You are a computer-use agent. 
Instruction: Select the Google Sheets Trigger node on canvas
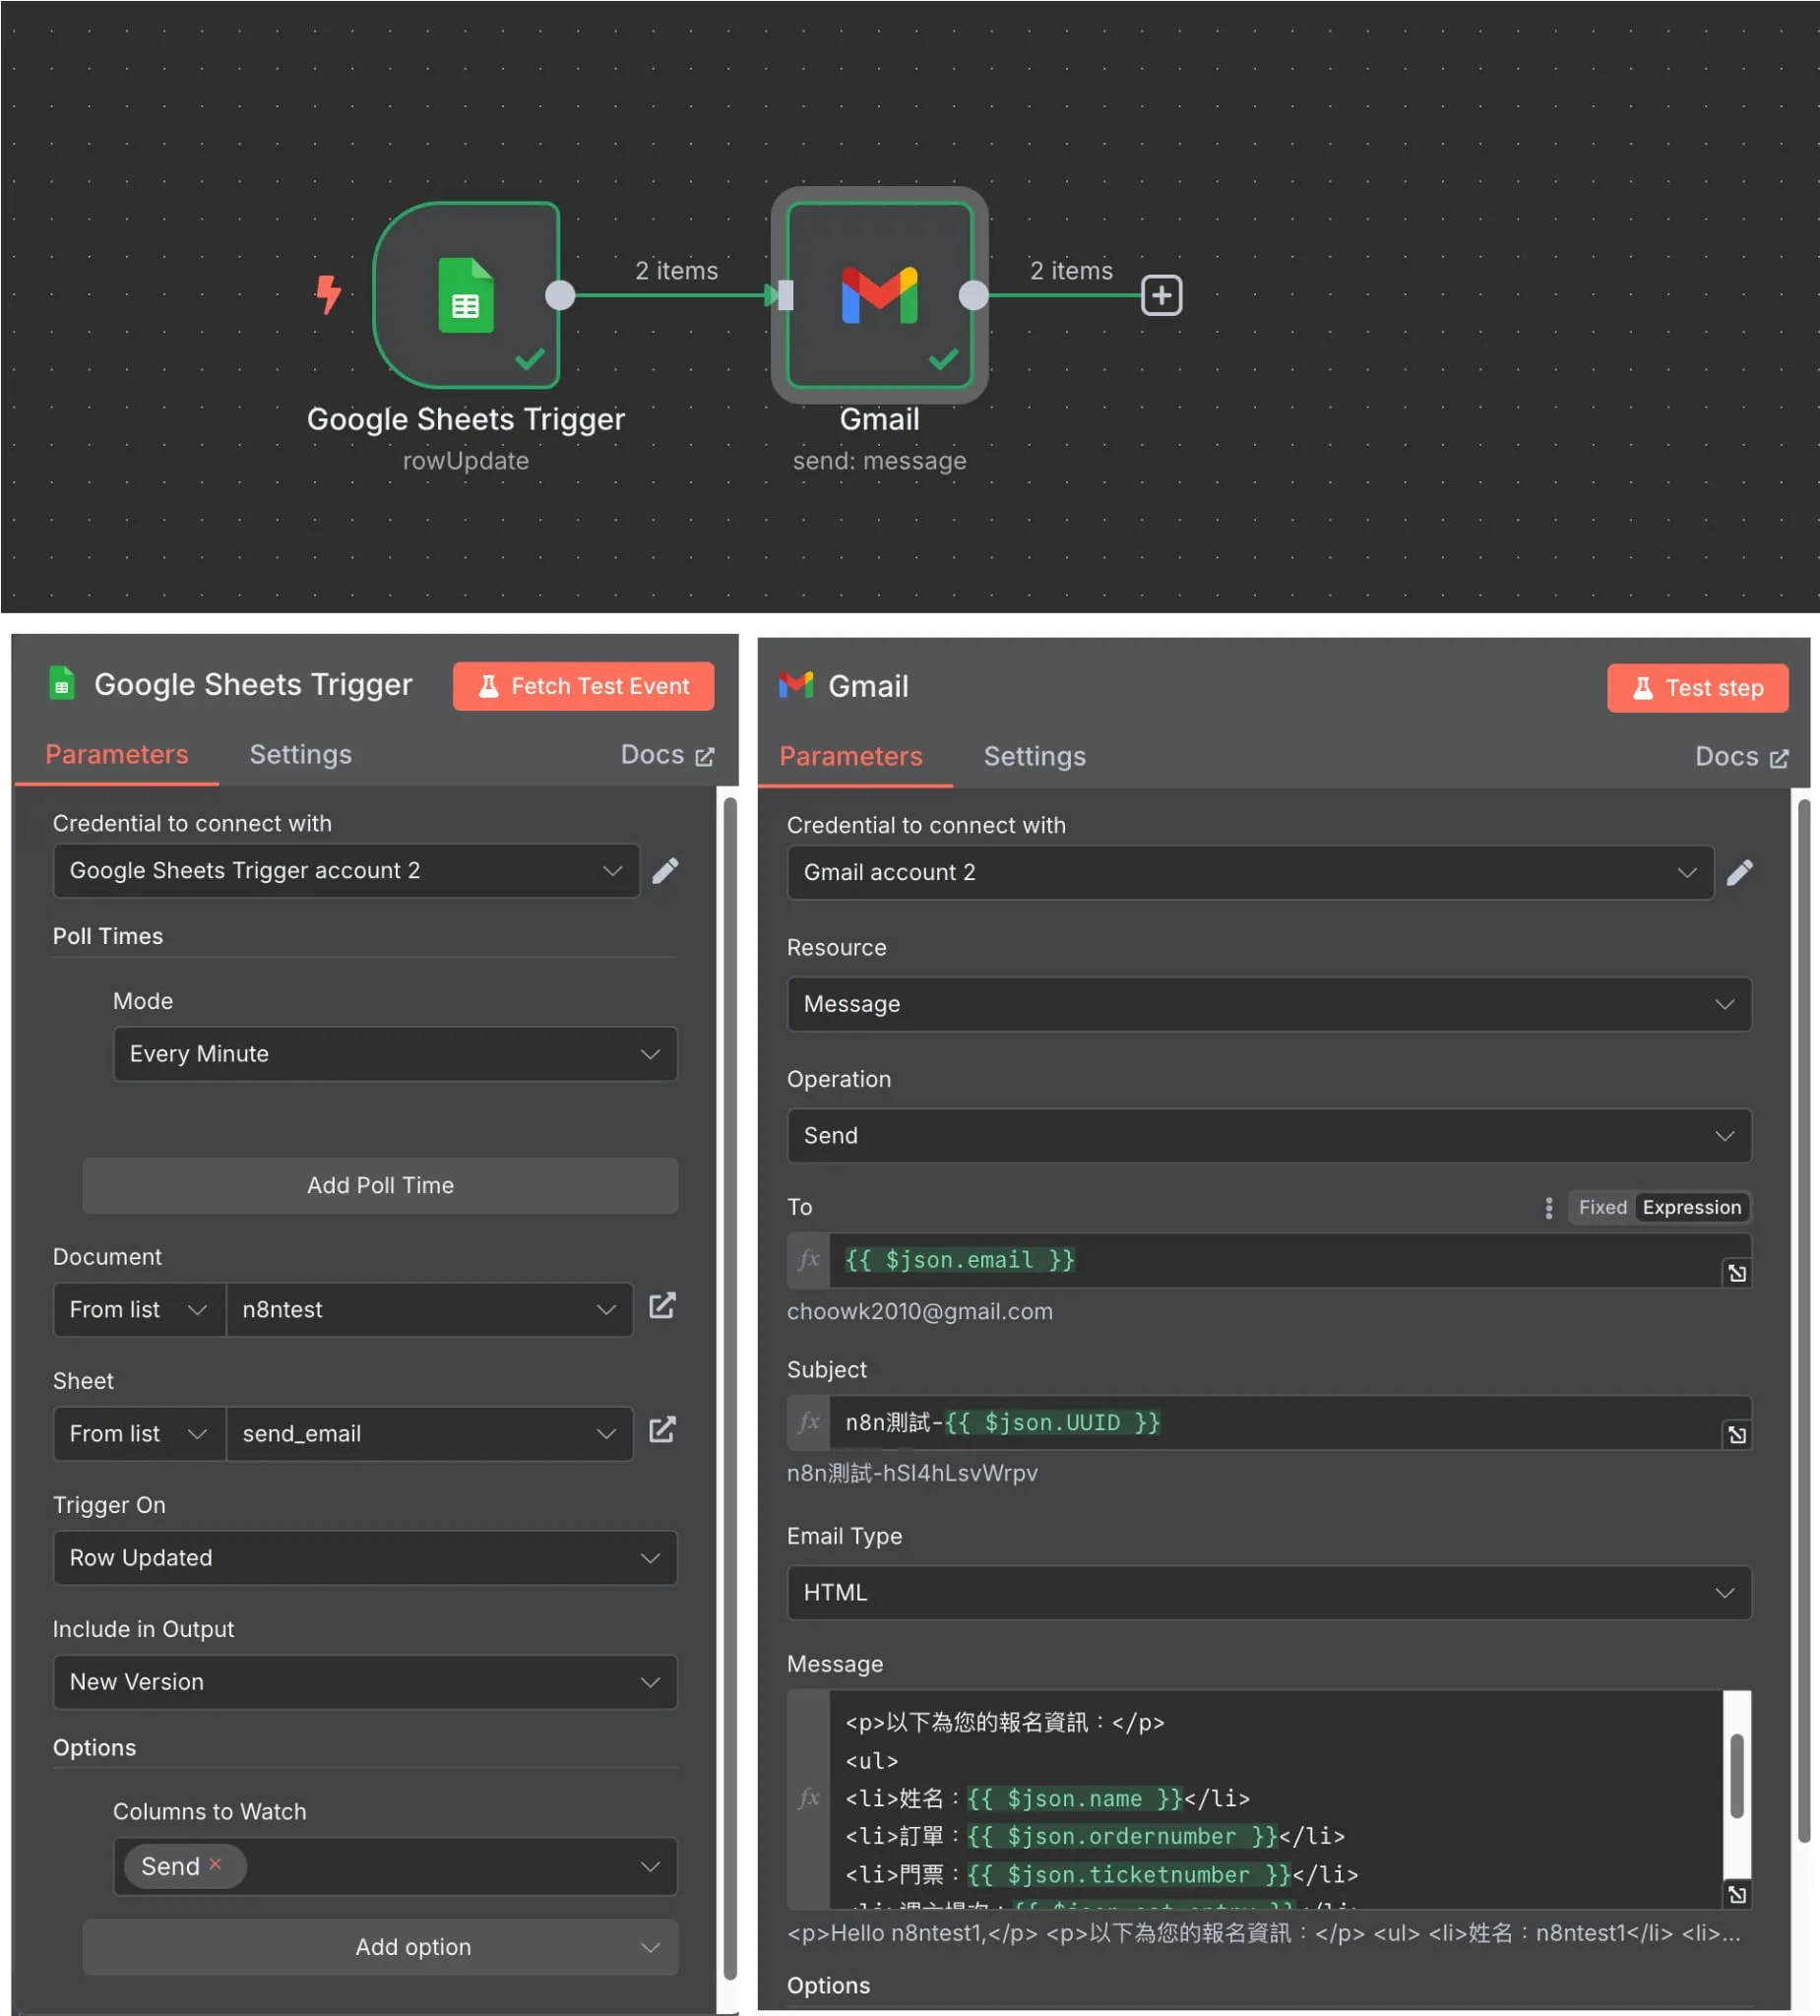tap(466, 295)
